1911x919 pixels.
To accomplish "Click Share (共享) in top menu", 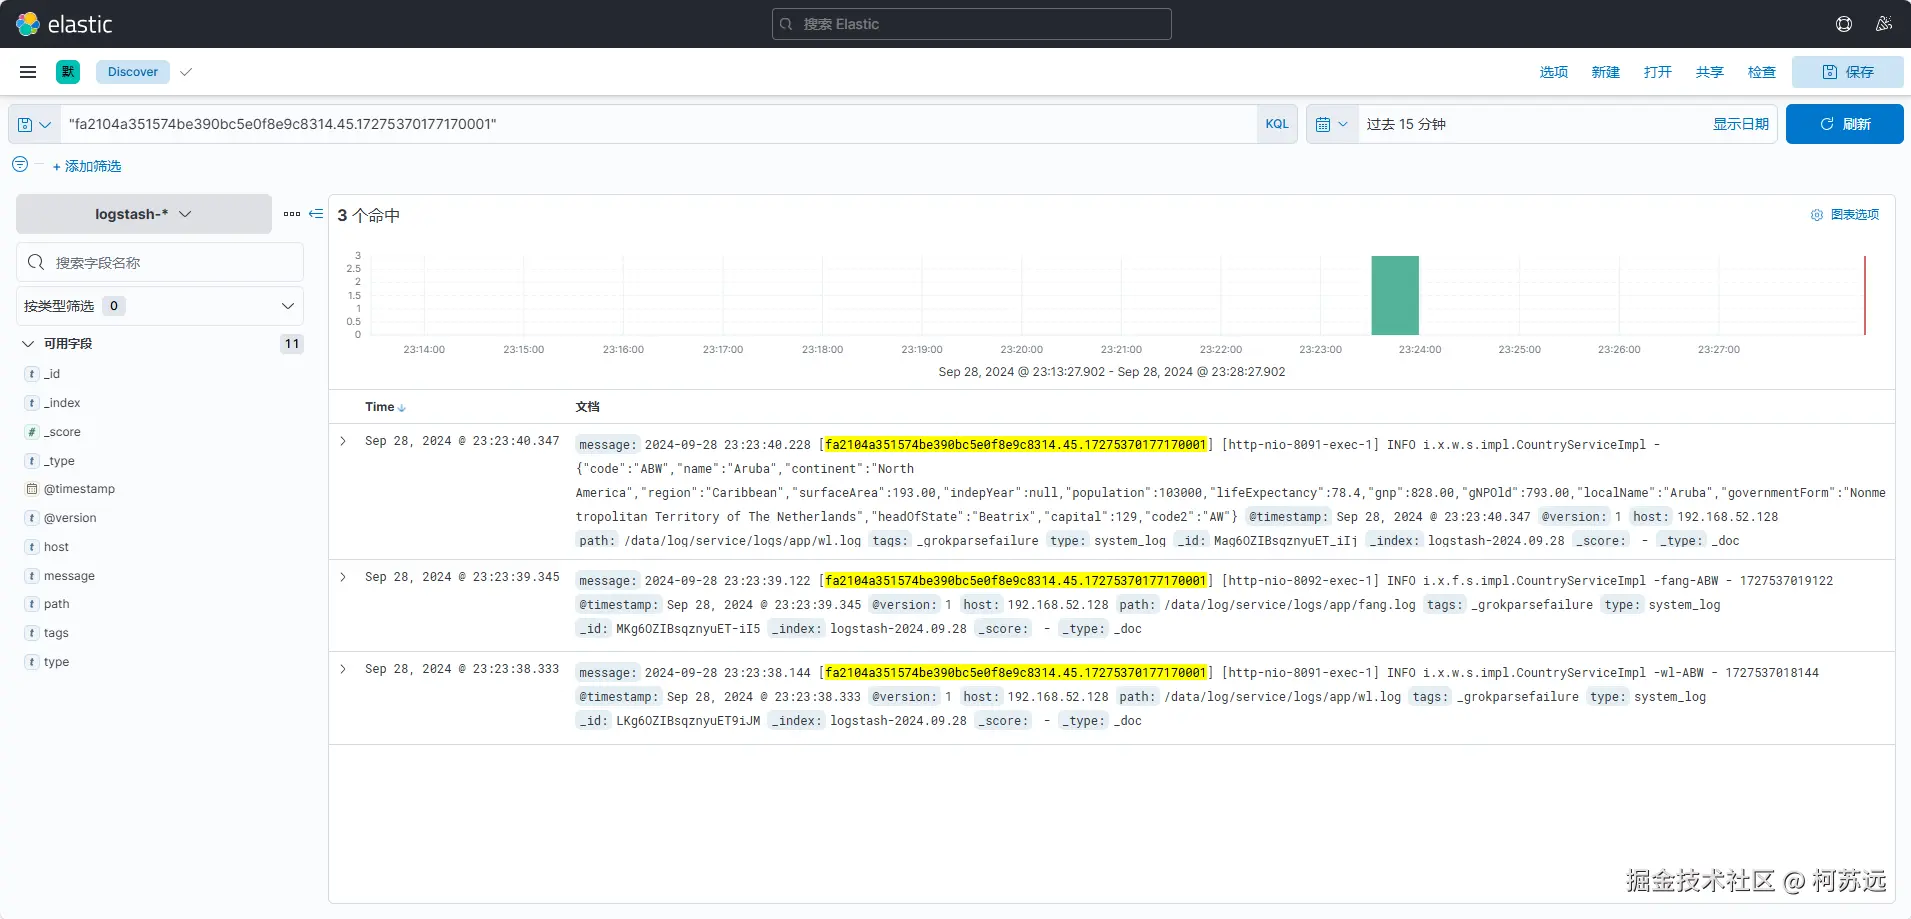I will pos(1710,72).
